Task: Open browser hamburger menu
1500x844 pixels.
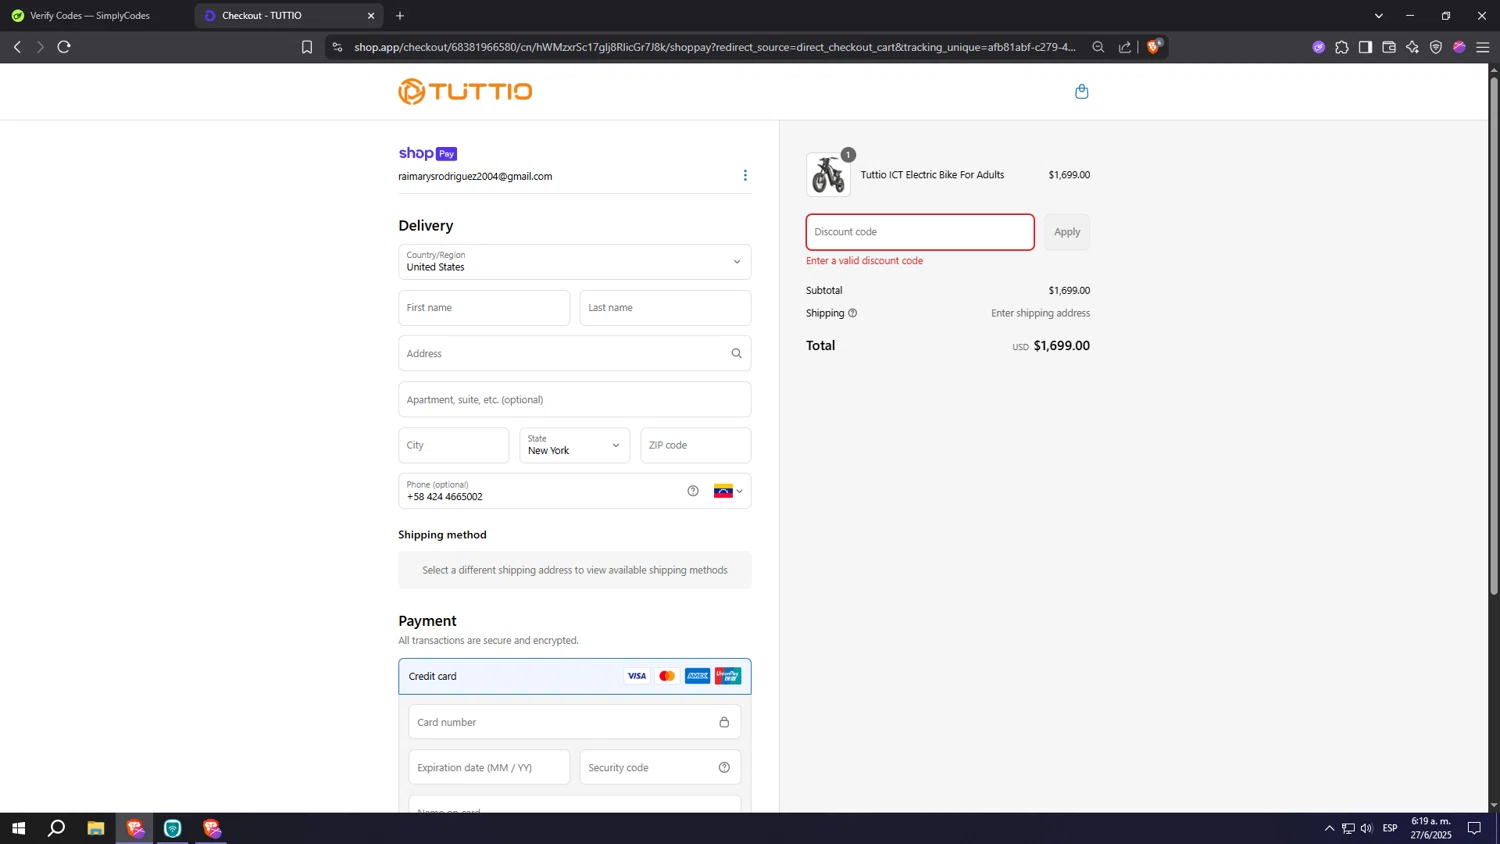Action: (x=1483, y=47)
